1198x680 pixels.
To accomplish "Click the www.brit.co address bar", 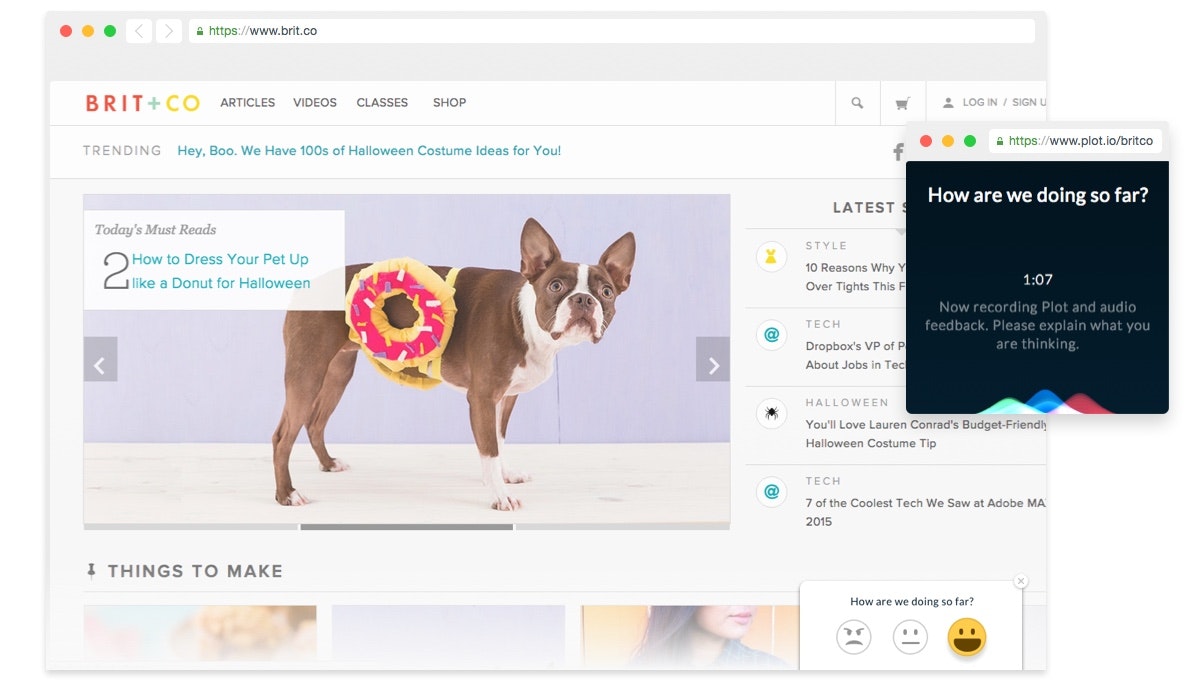I will [x=611, y=31].
